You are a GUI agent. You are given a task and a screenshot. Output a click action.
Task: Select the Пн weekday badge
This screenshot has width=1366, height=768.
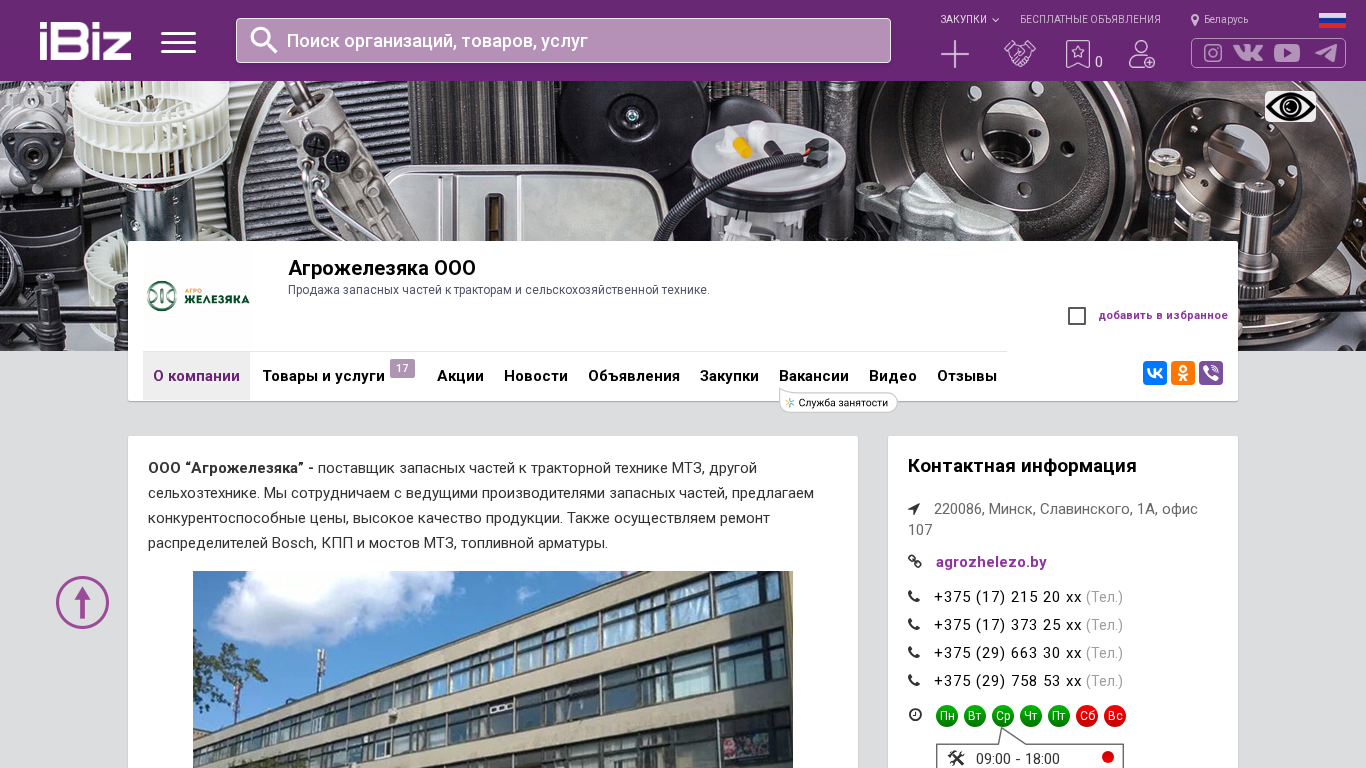click(x=947, y=716)
